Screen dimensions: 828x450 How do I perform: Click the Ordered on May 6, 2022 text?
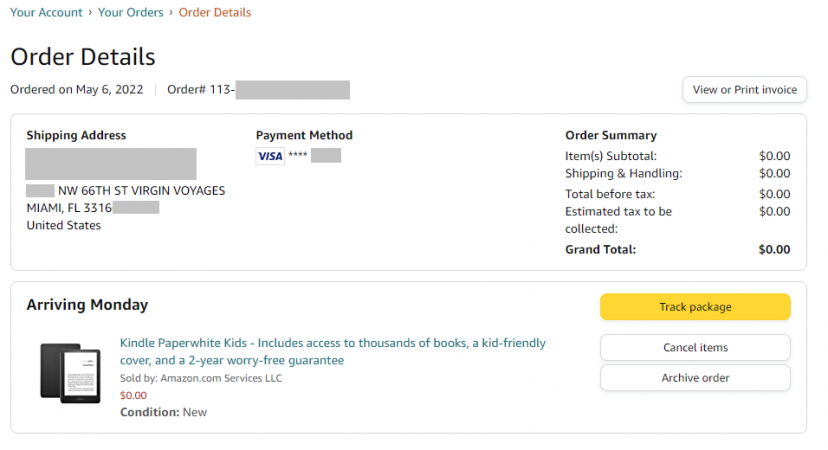(x=77, y=90)
